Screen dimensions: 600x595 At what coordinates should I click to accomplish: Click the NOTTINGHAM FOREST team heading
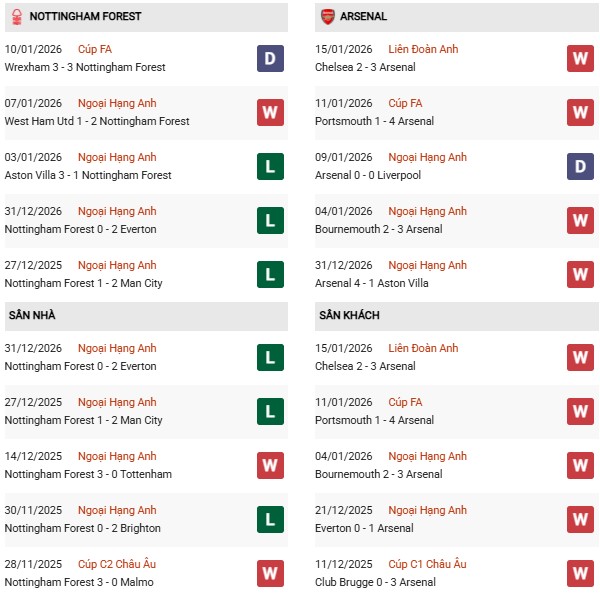[x=85, y=17]
